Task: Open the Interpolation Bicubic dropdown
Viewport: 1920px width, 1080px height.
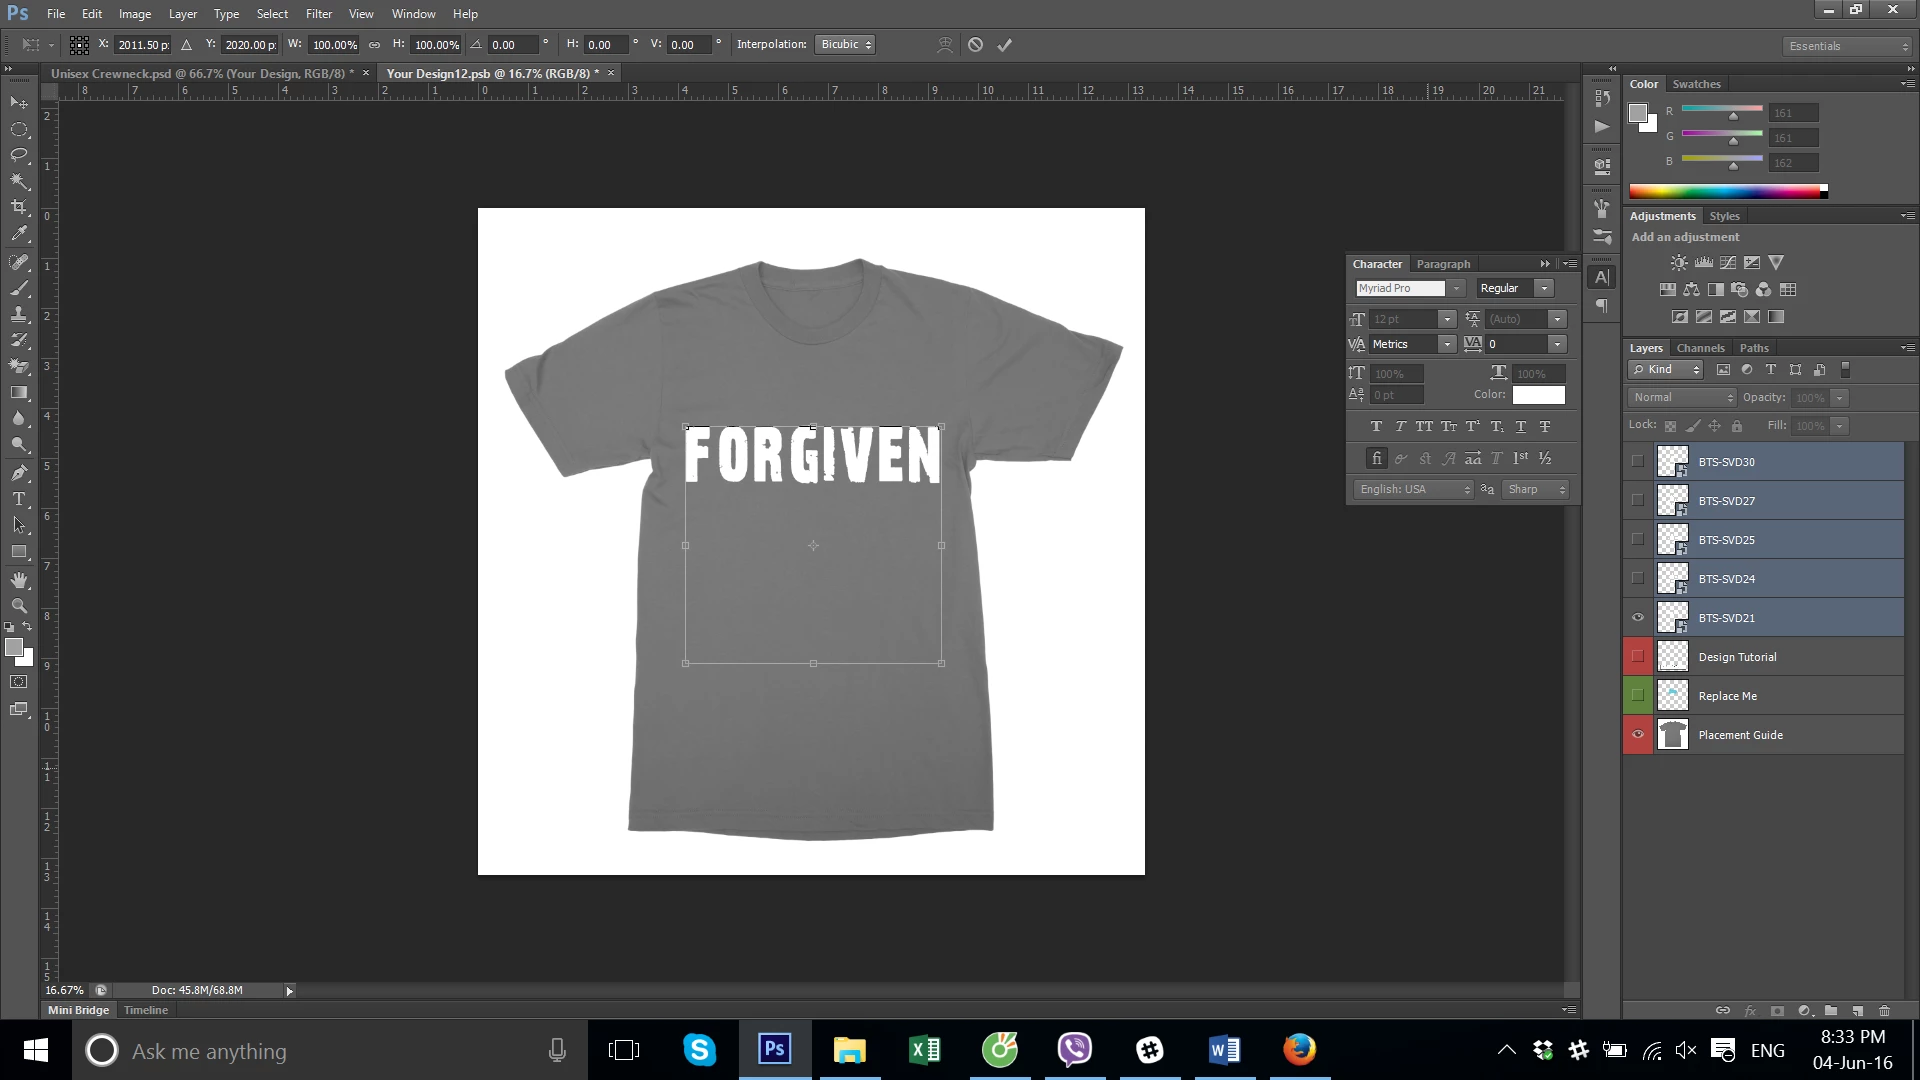Action: (846, 45)
